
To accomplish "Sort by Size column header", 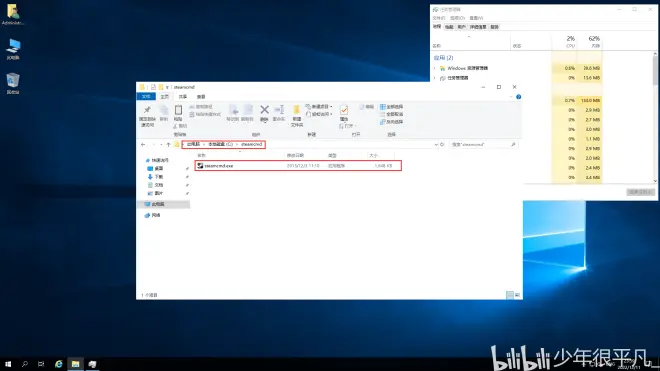I will [373, 156].
